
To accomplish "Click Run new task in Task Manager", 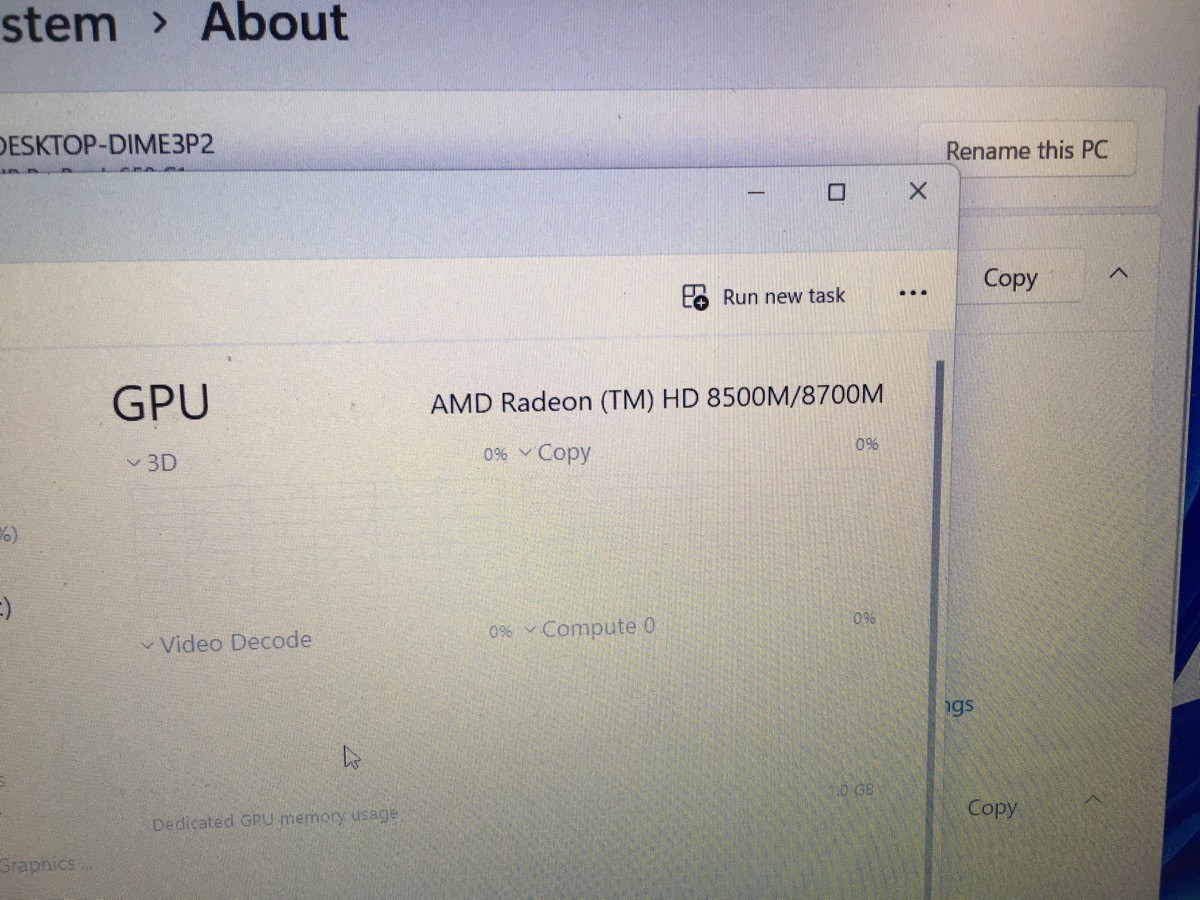I will 764,296.
